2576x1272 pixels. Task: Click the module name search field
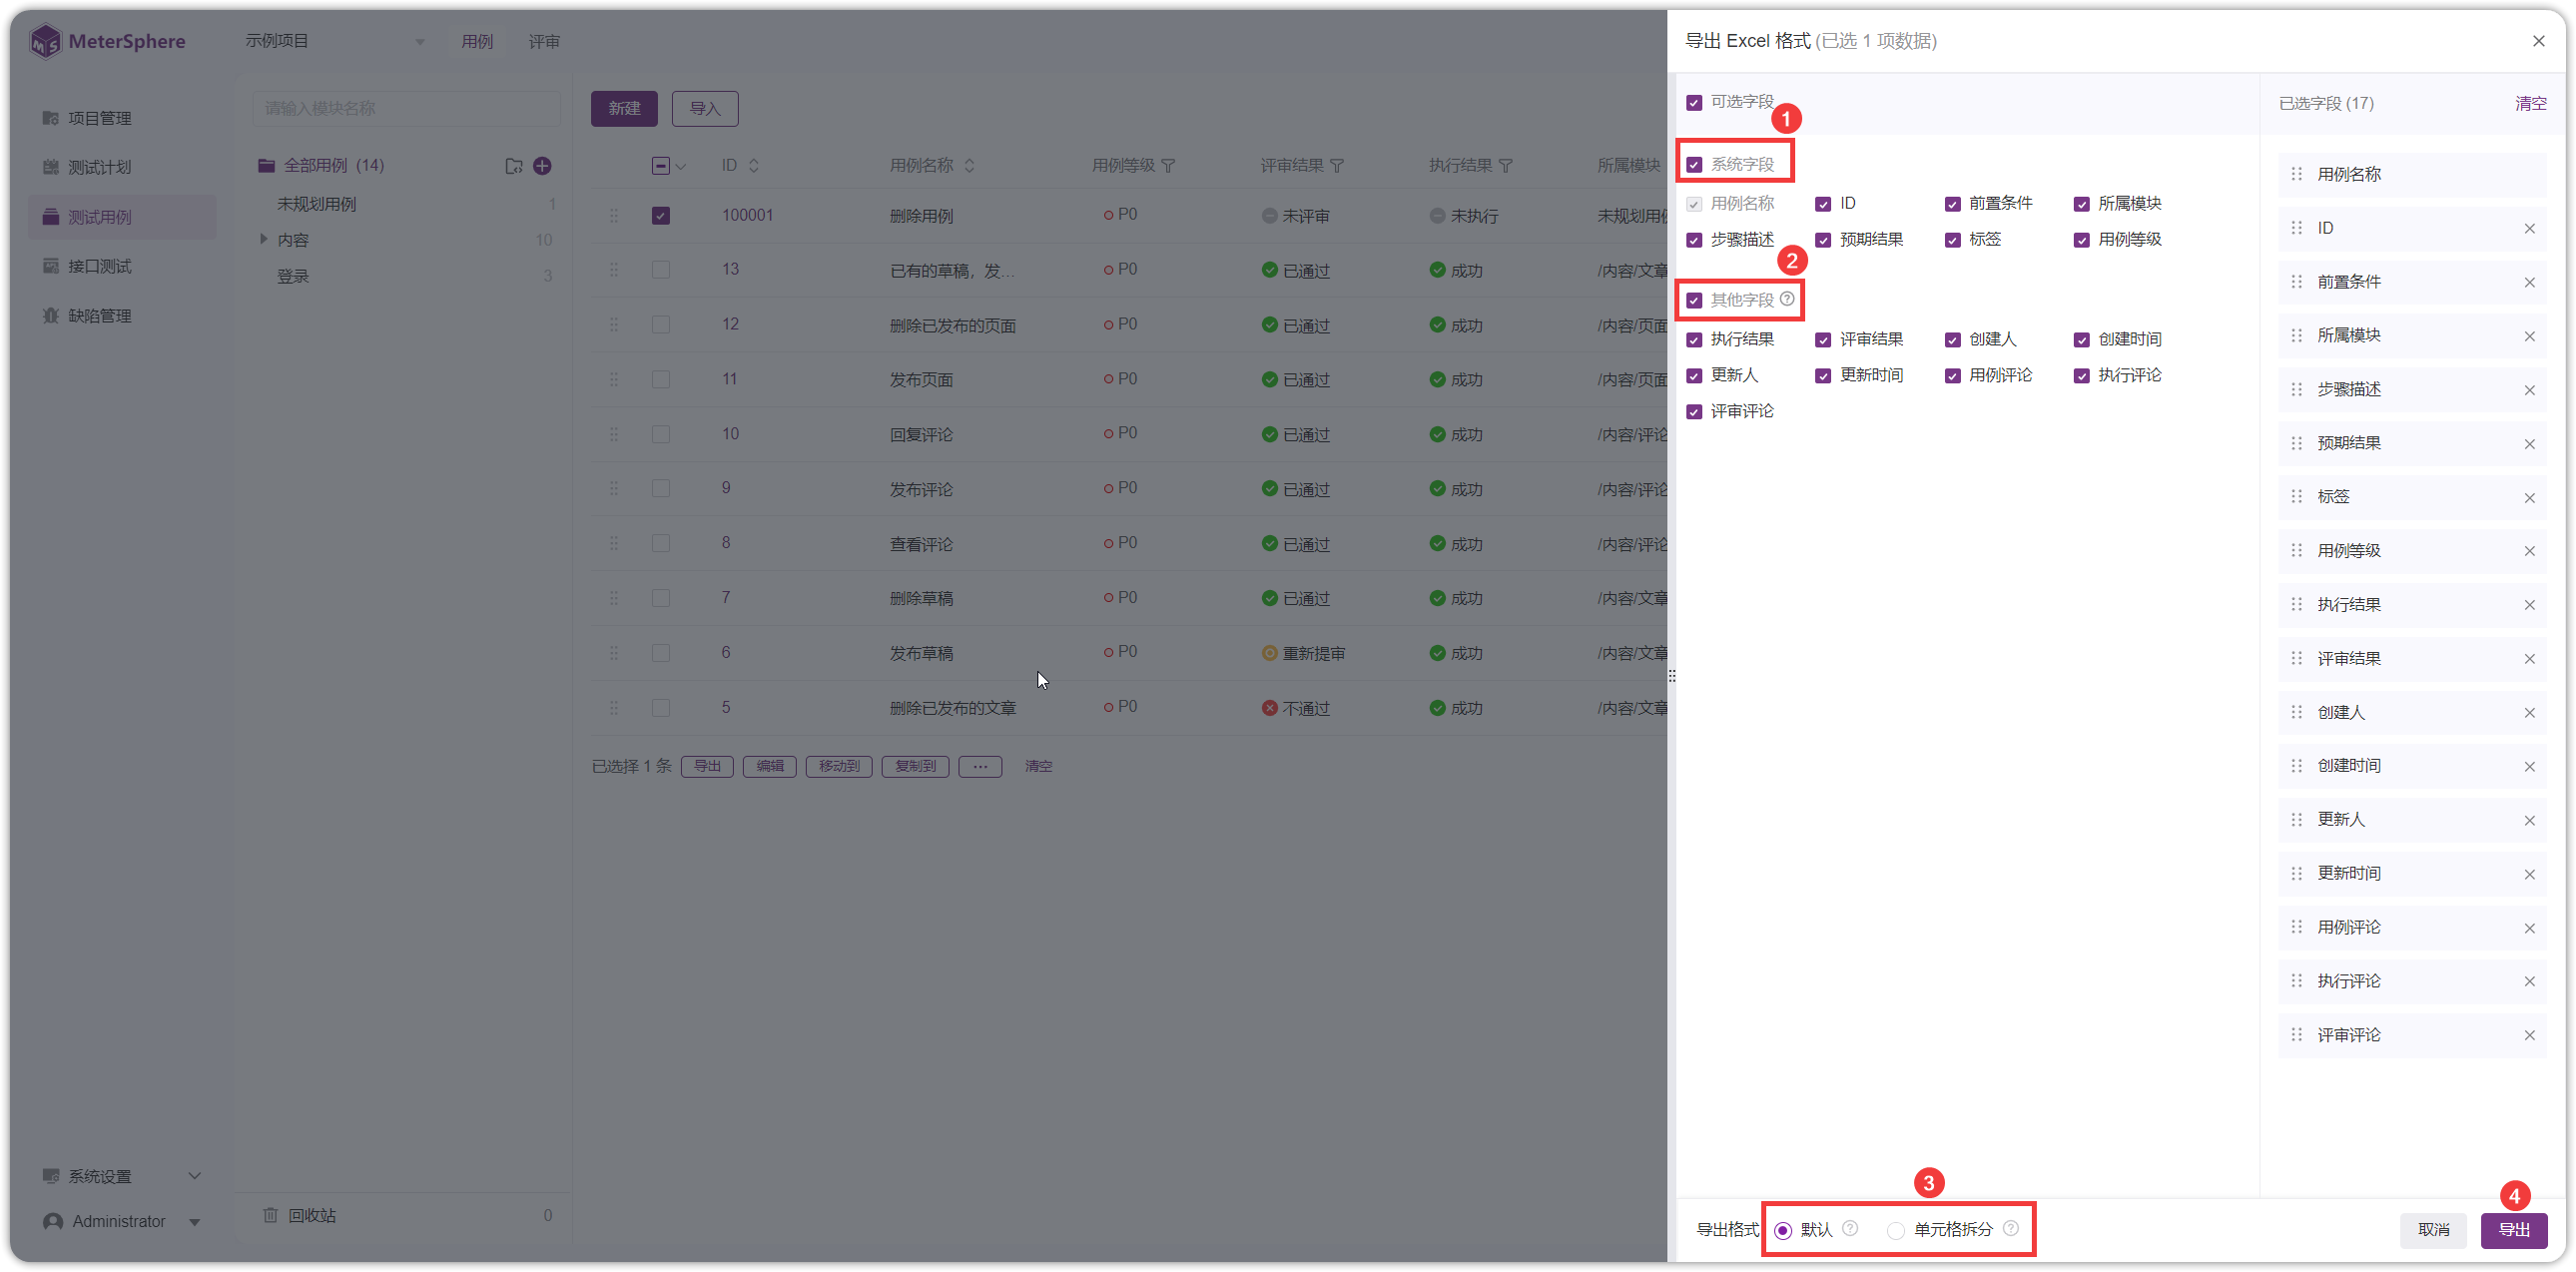click(x=406, y=108)
